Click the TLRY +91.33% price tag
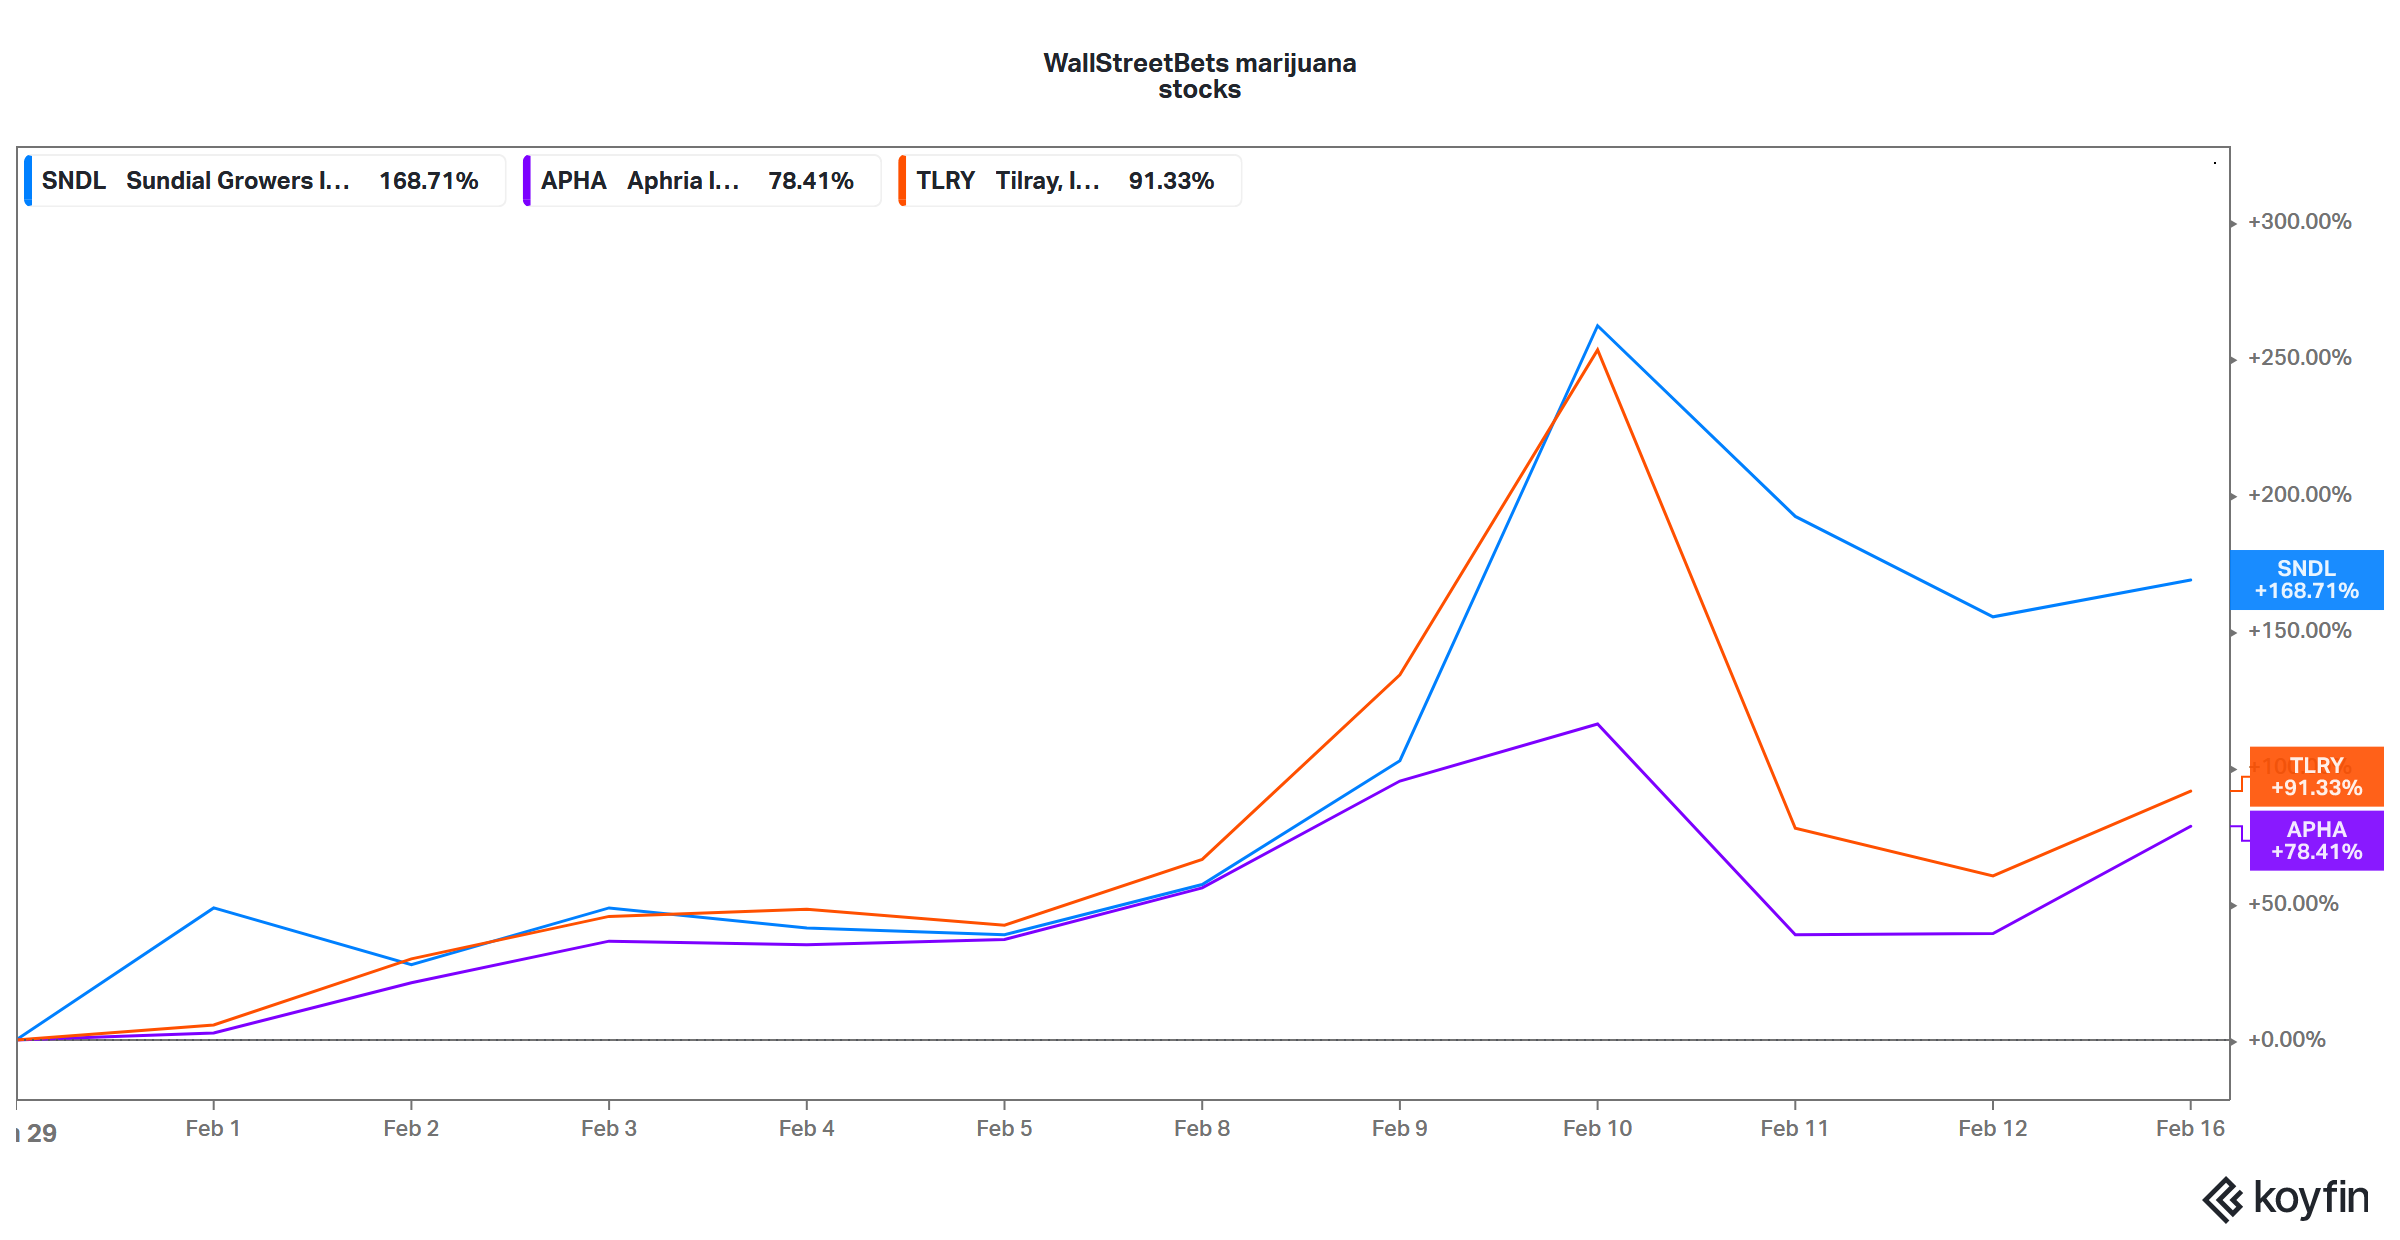This screenshot has height=1240, width=2400. point(2317,777)
